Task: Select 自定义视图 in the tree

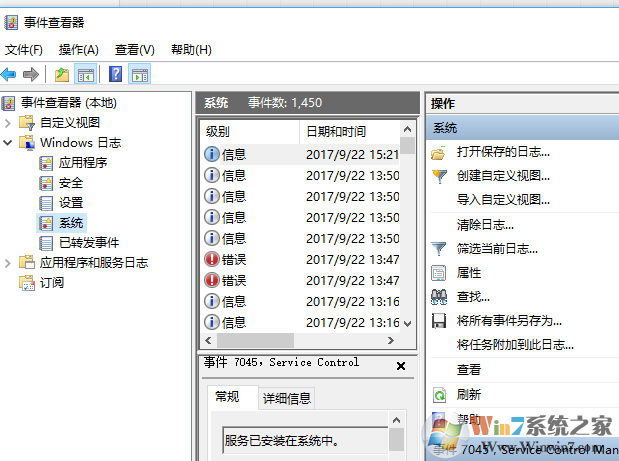Action: [70, 123]
